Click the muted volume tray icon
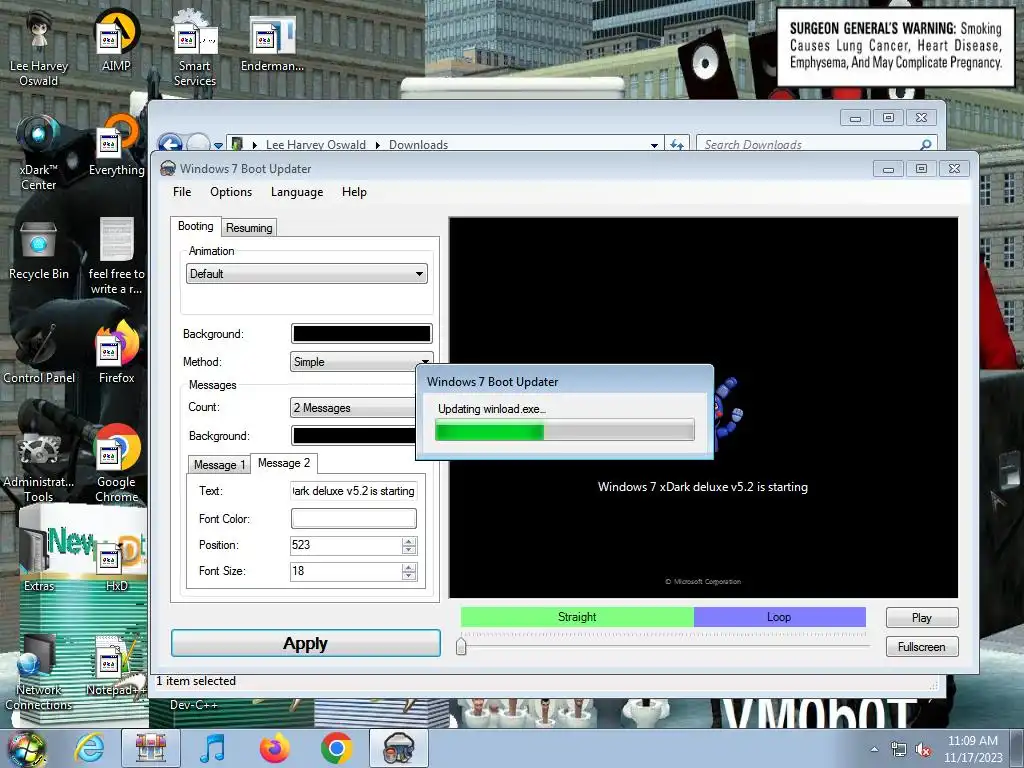The image size is (1024, 768). (x=923, y=750)
